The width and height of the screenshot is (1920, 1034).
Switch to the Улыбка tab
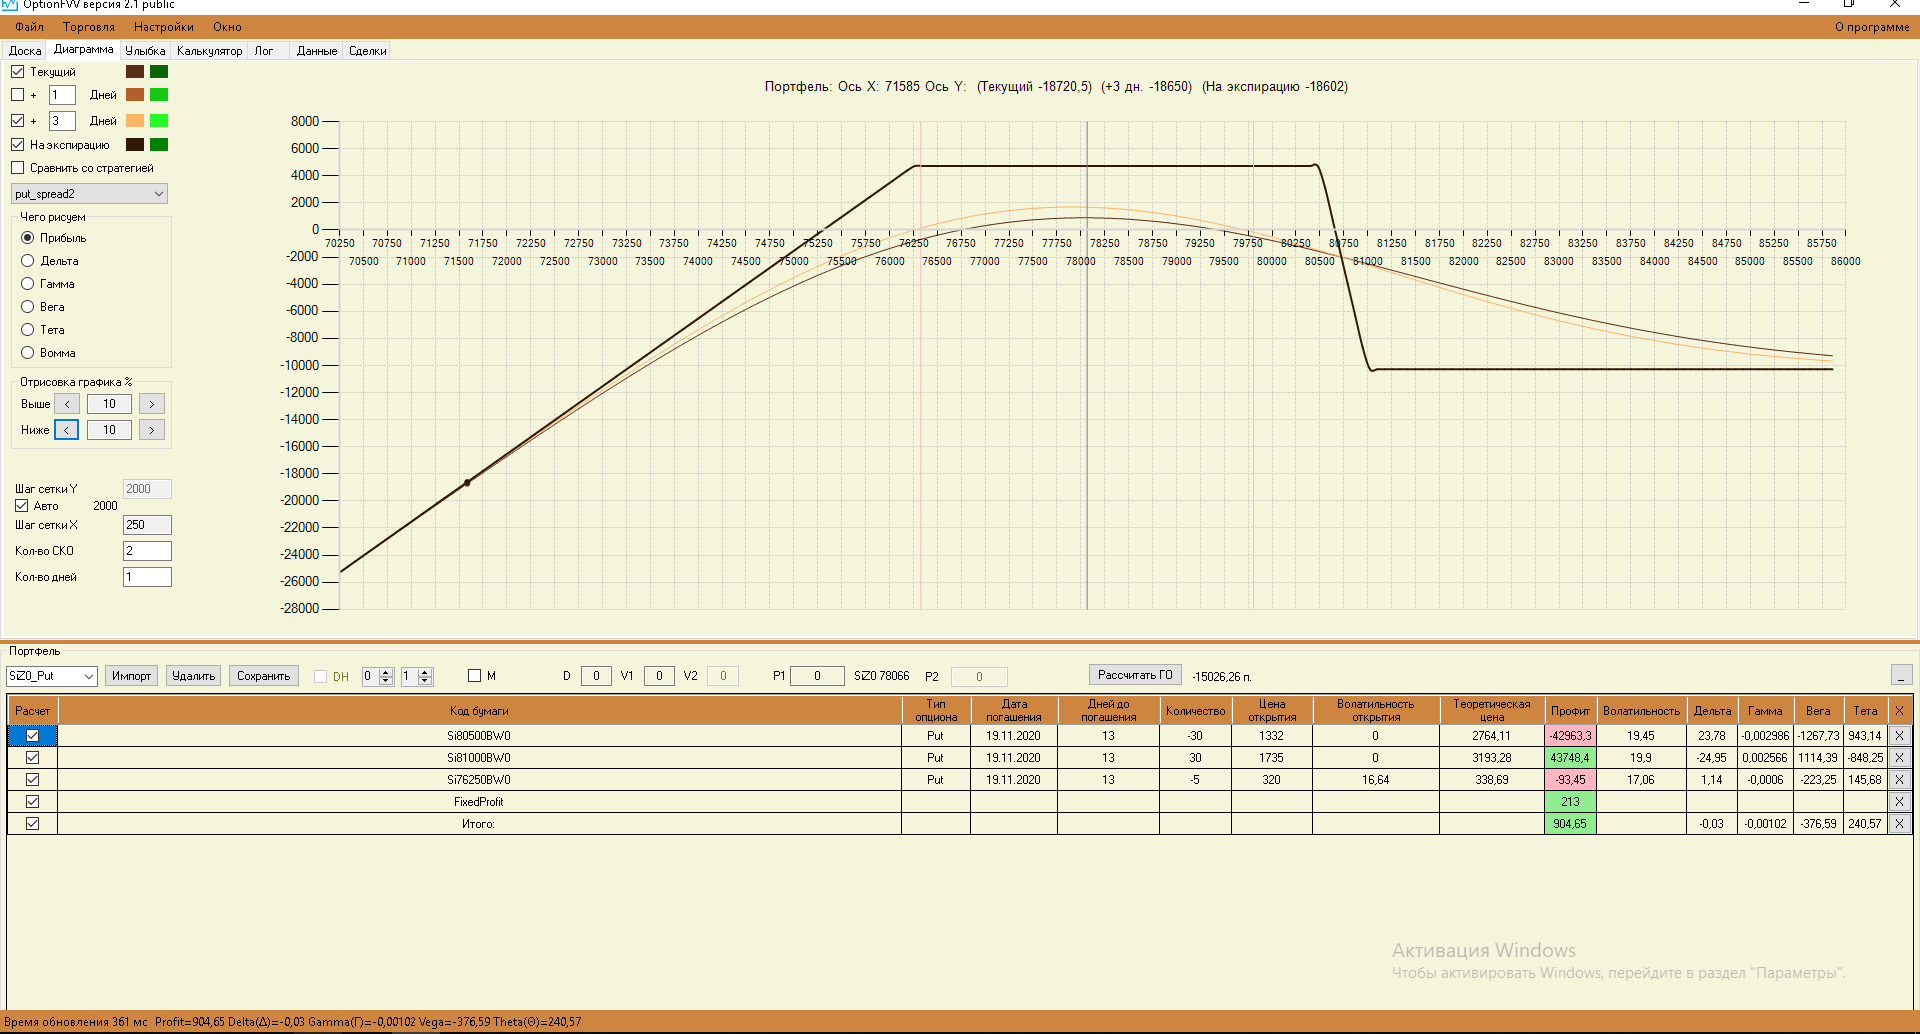(145, 51)
